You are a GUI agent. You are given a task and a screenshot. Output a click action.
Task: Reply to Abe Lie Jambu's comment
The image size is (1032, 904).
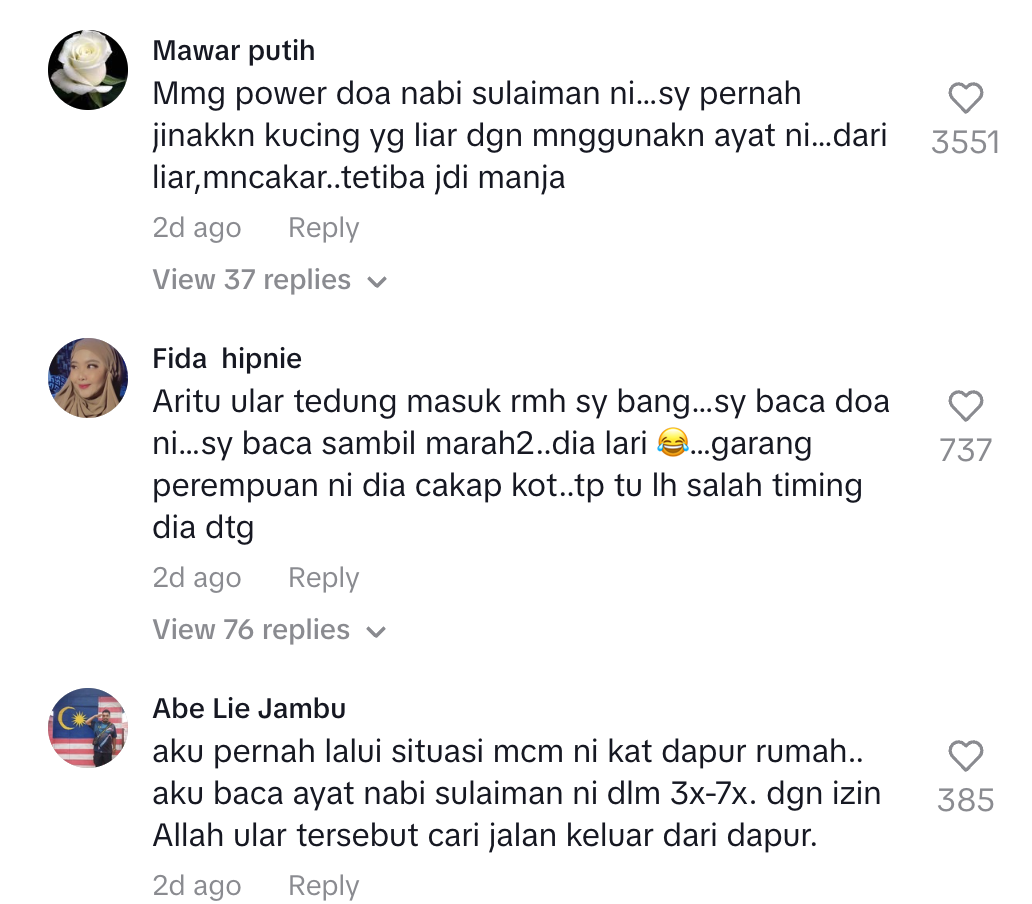tap(323, 886)
